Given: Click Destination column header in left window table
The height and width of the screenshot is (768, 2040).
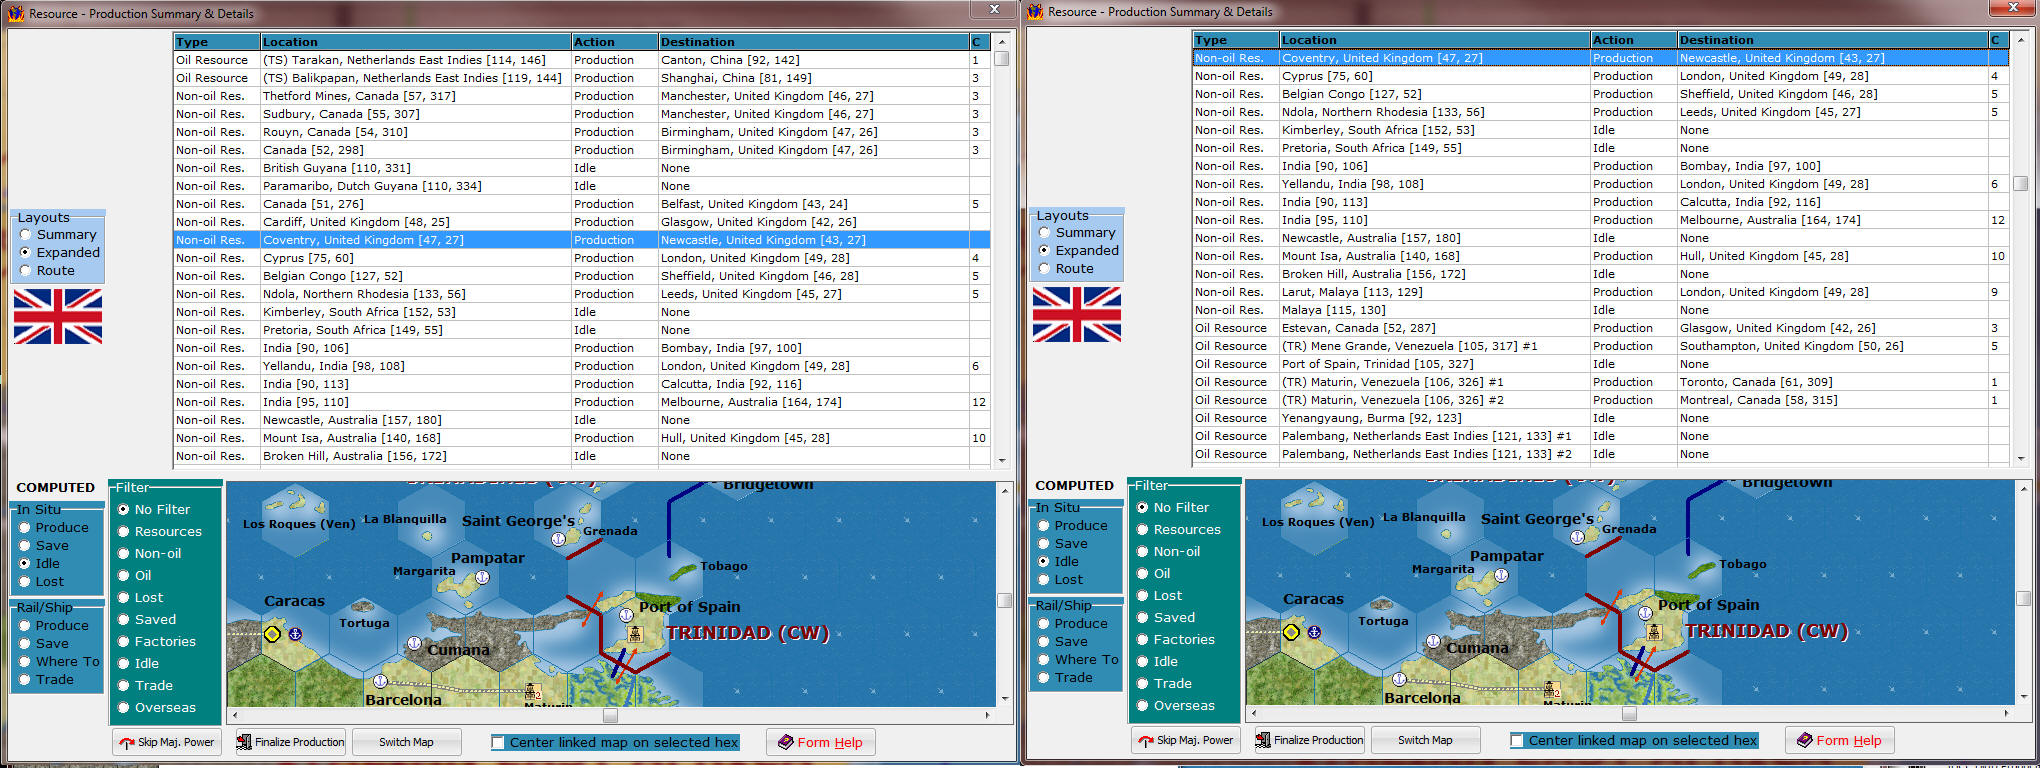Looking at the screenshot, I should pyautogui.click(x=814, y=42).
